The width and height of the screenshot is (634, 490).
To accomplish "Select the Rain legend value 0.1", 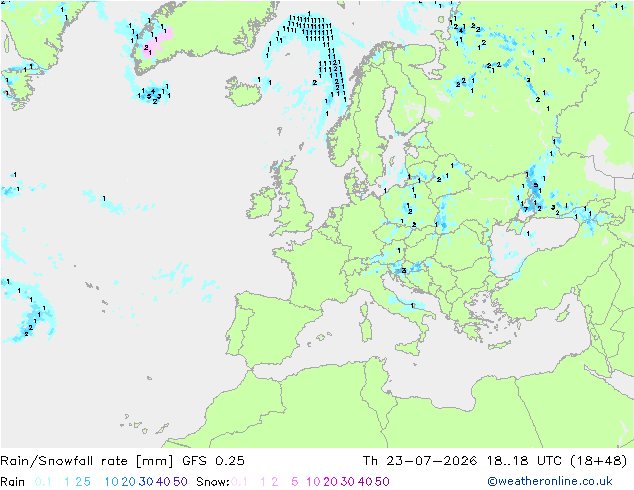I will point(43,482).
